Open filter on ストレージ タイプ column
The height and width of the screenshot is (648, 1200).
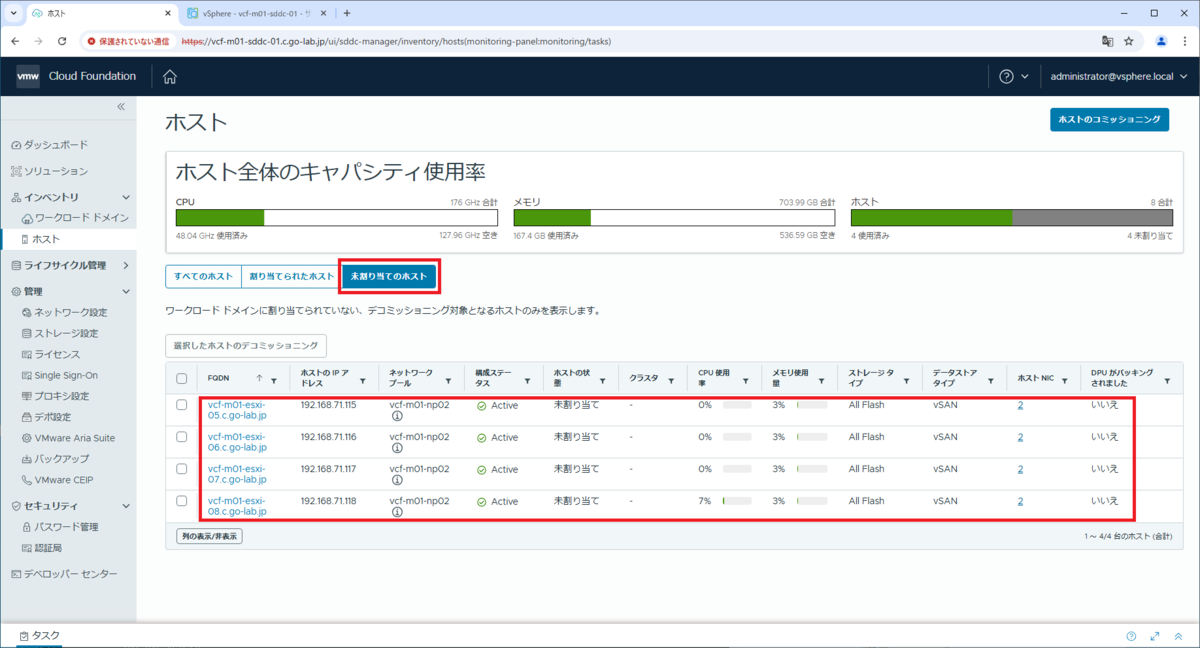(x=906, y=379)
